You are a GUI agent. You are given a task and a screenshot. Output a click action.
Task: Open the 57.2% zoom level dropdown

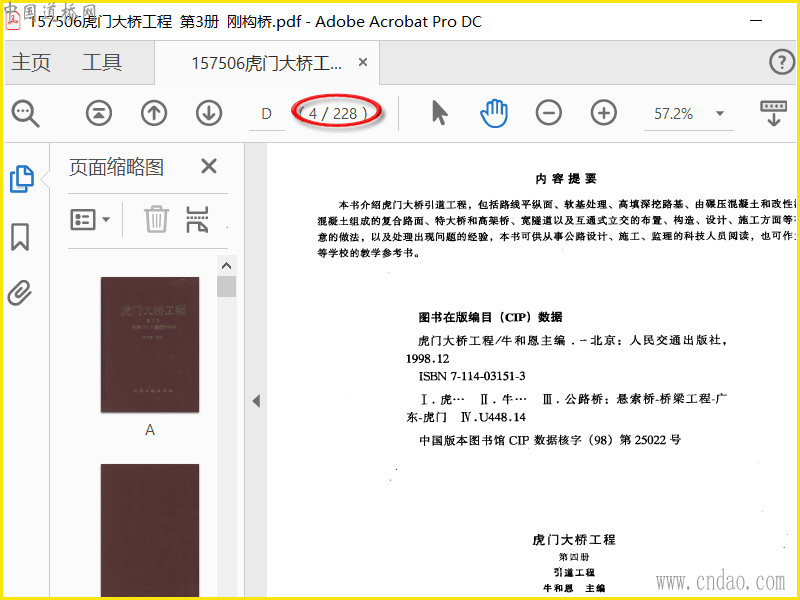tap(720, 113)
